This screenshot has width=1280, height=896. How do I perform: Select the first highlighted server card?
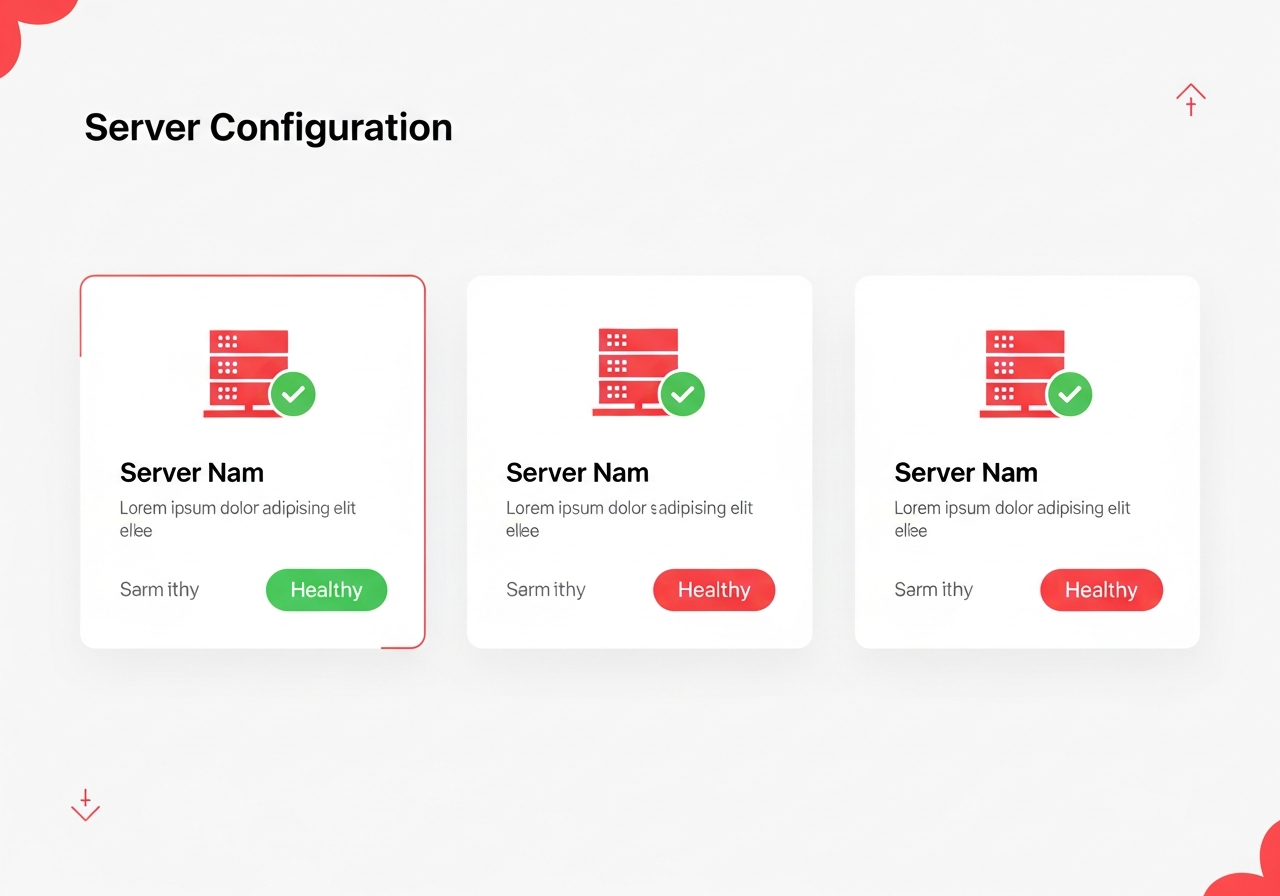[252, 460]
